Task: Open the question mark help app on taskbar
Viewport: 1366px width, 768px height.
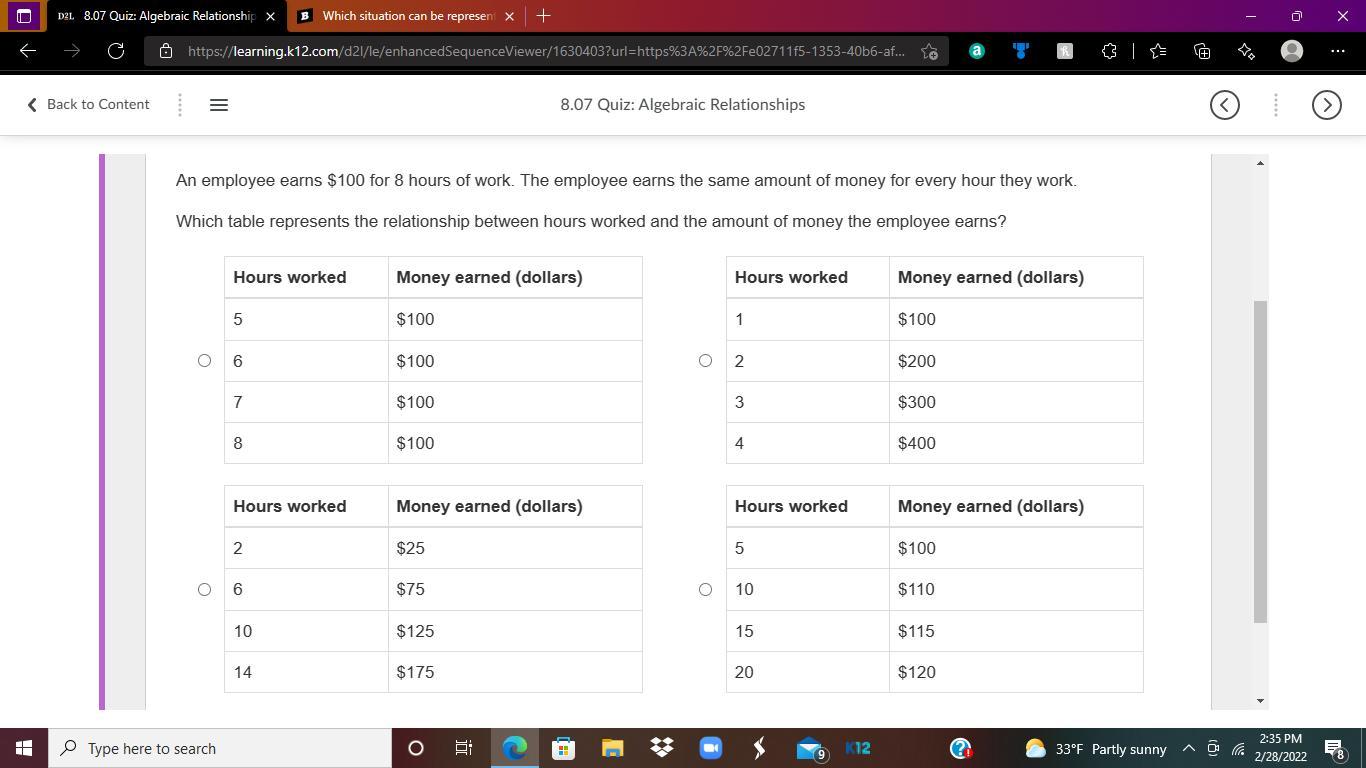Action: [960, 748]
